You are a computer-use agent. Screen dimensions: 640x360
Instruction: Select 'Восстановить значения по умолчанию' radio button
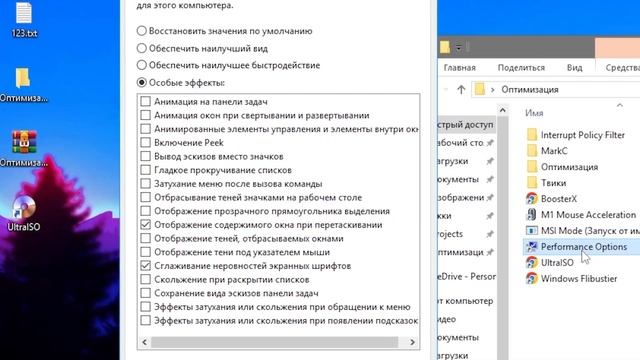click(142, 31)
